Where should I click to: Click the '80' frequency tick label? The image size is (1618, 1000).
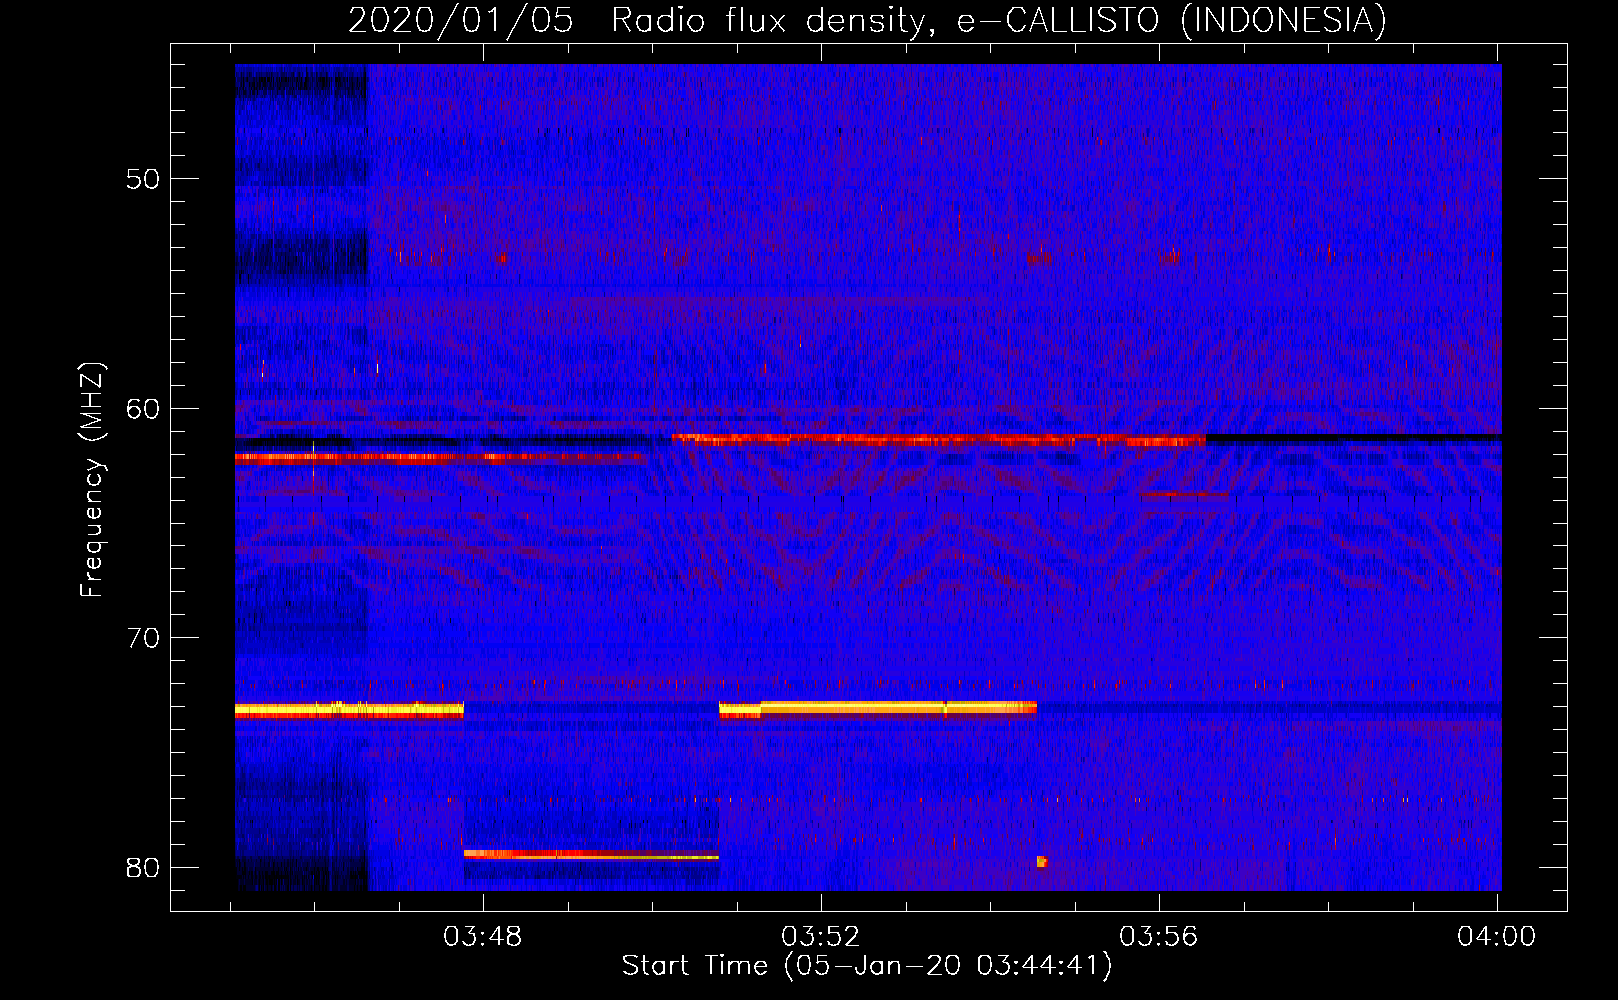pos(143,867)
